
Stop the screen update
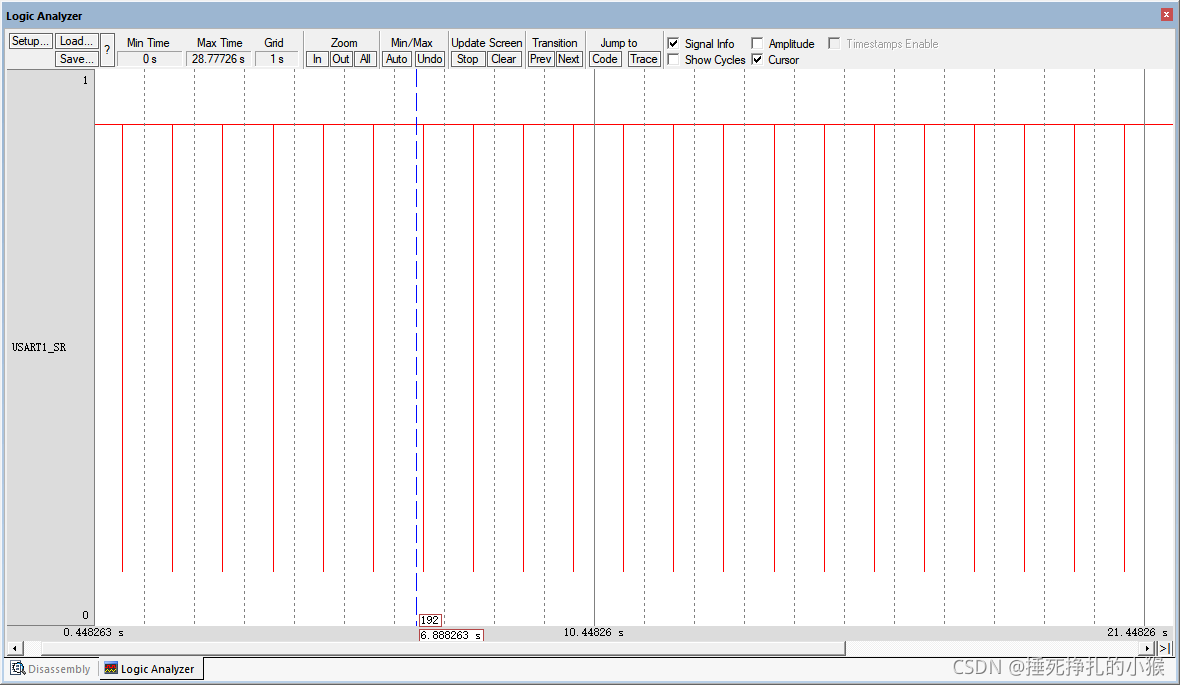467,59
